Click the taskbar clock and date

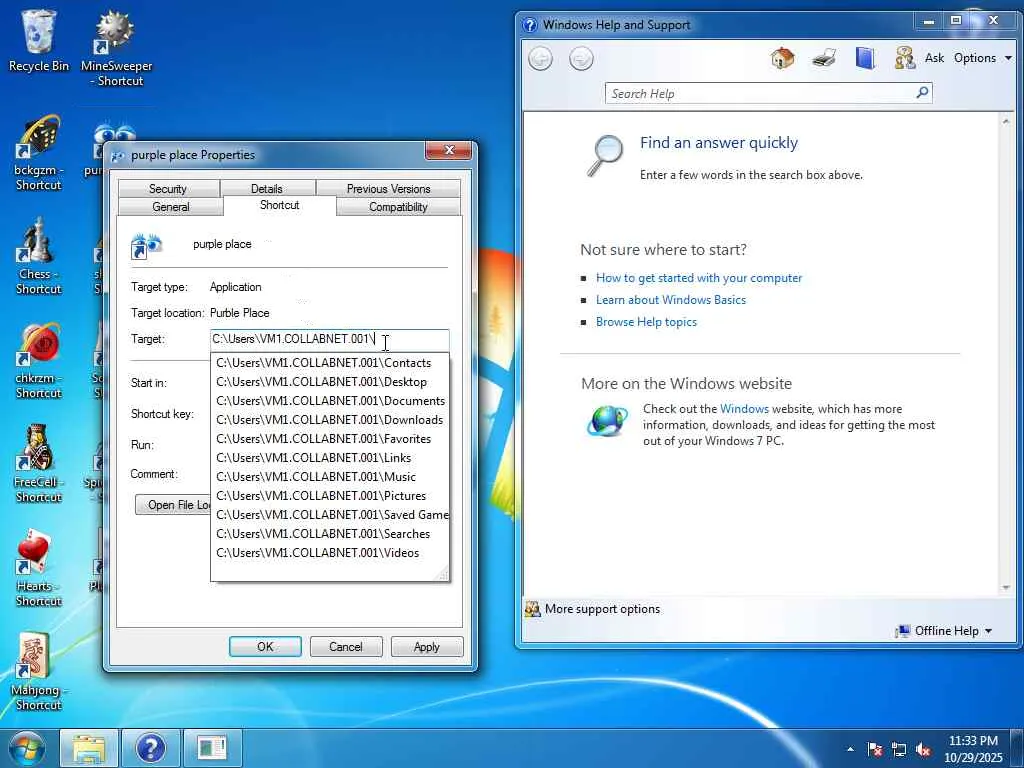pos(973,749)
